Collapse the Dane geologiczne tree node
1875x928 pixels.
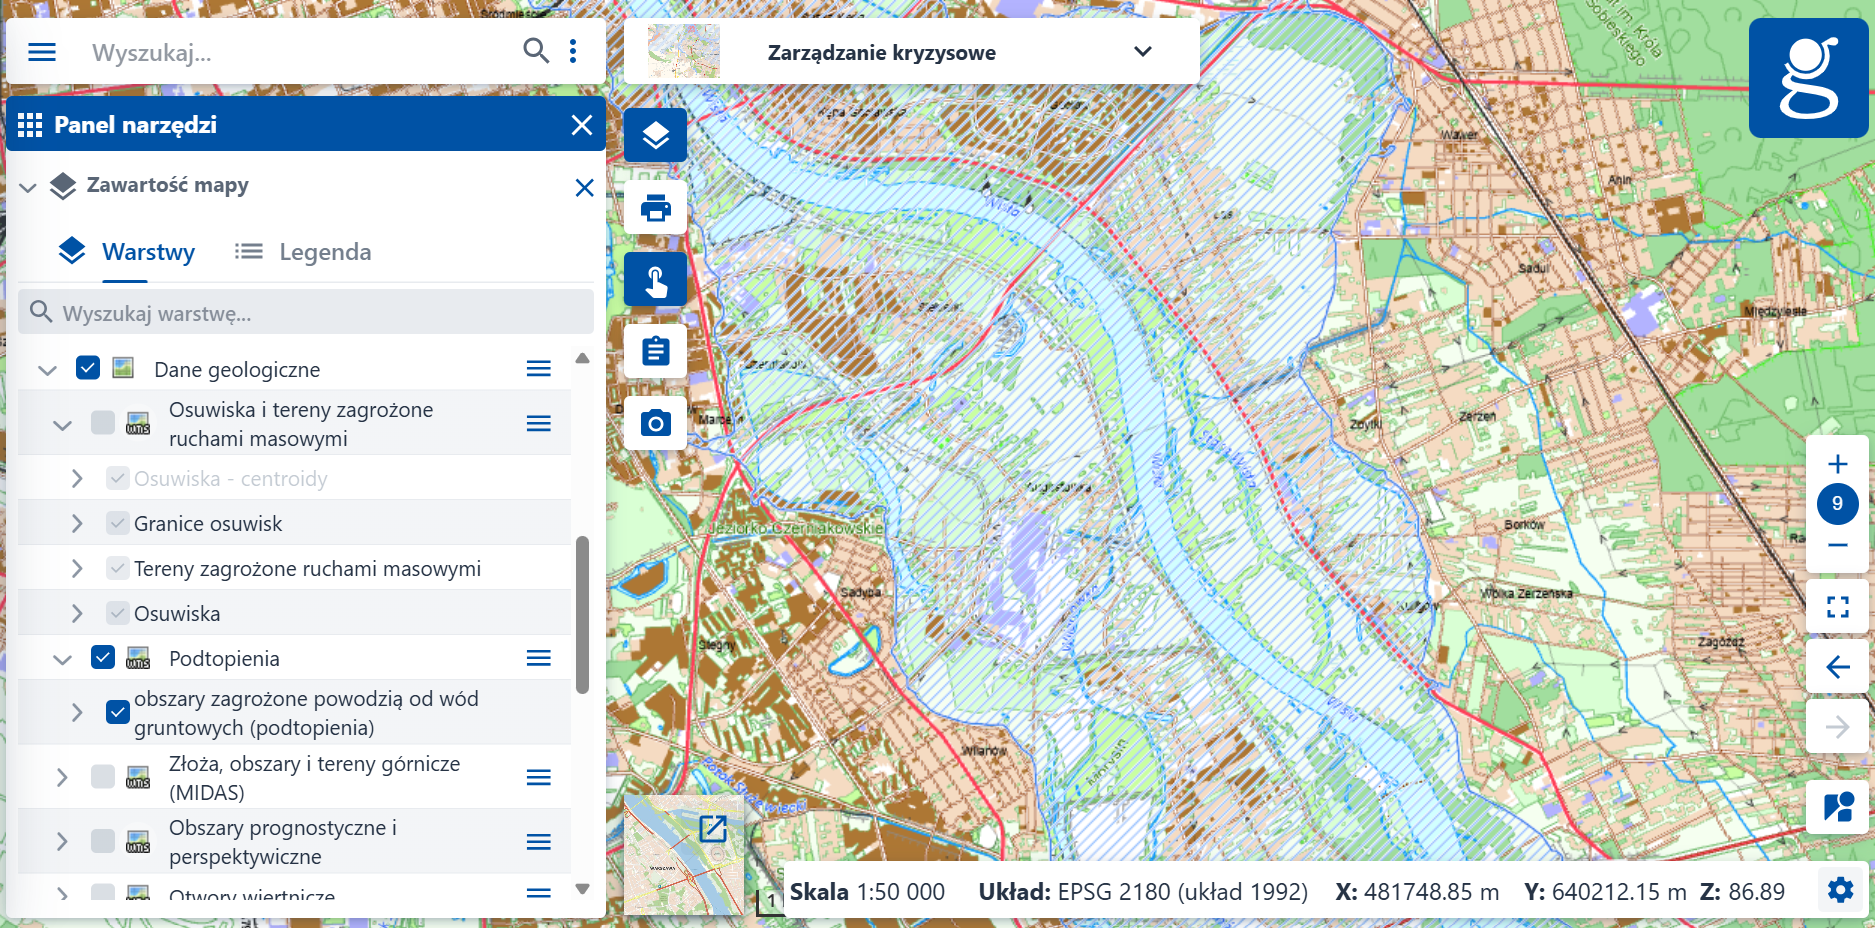coord(46,368)
